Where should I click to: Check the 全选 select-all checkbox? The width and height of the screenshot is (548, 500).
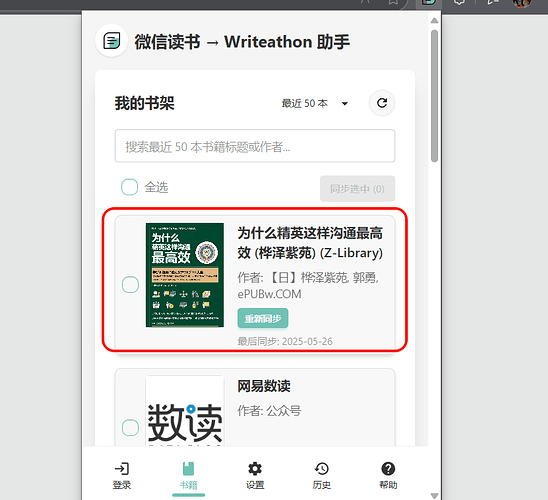(x=129, y=187)
